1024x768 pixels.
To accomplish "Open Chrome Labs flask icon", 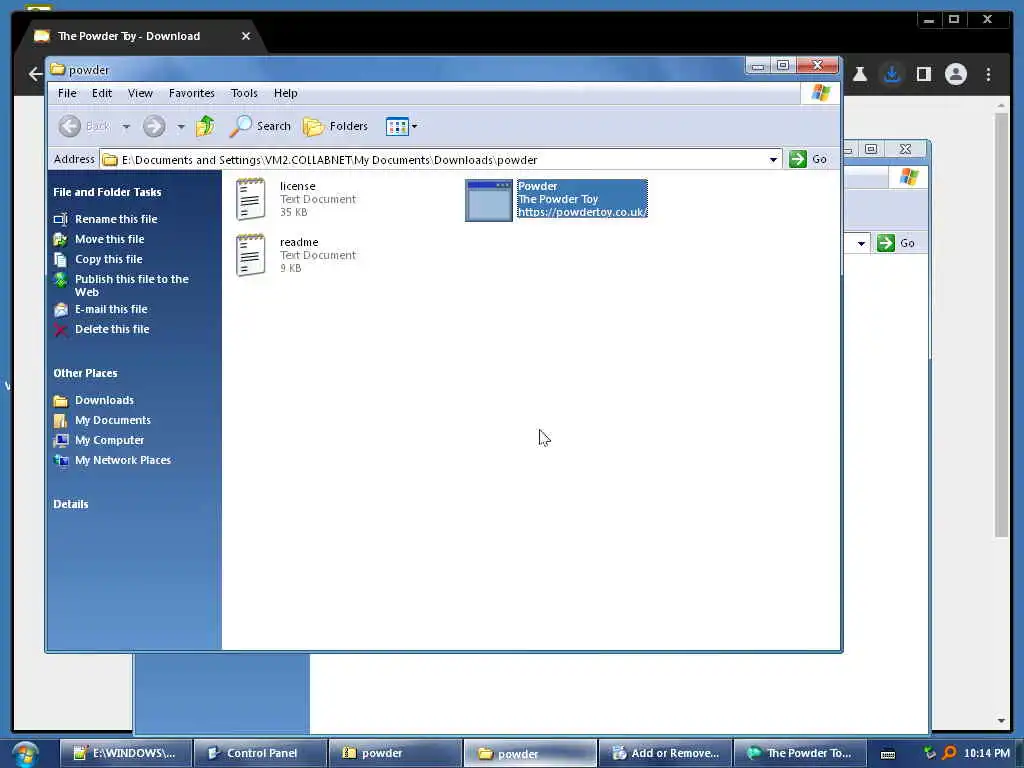I will point(860,74).
